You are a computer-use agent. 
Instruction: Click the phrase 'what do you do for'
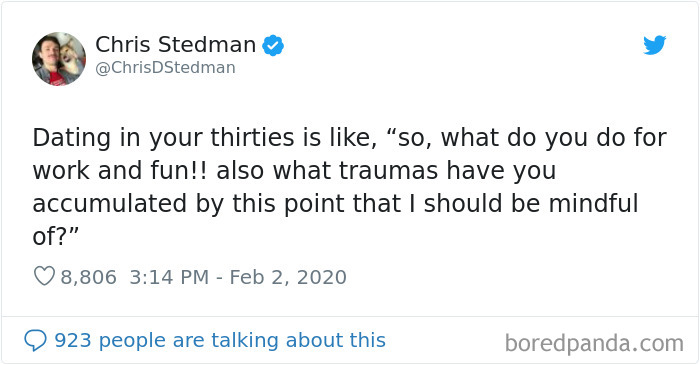(x=554, y=138)
